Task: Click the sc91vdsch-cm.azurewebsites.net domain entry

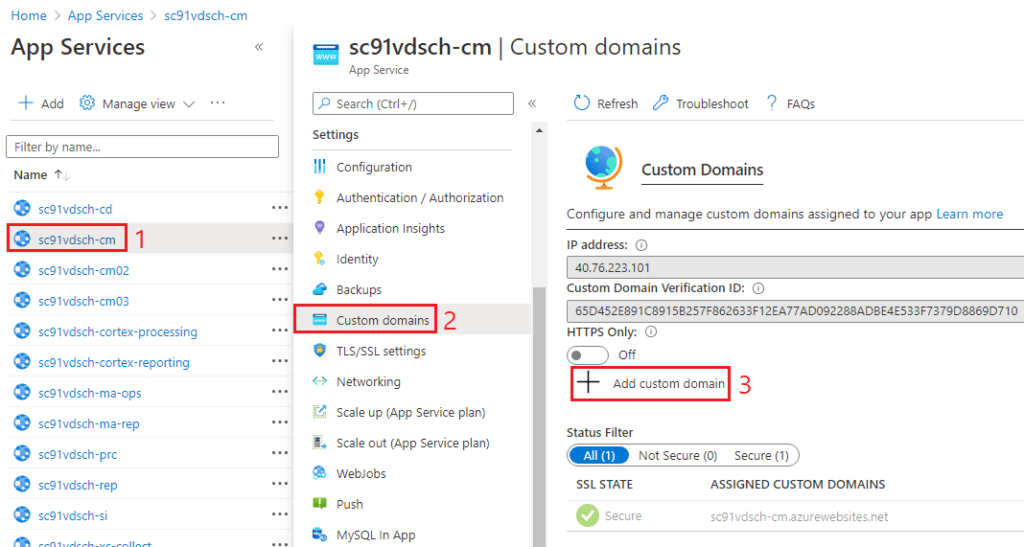Action: (x=799, y=516)
